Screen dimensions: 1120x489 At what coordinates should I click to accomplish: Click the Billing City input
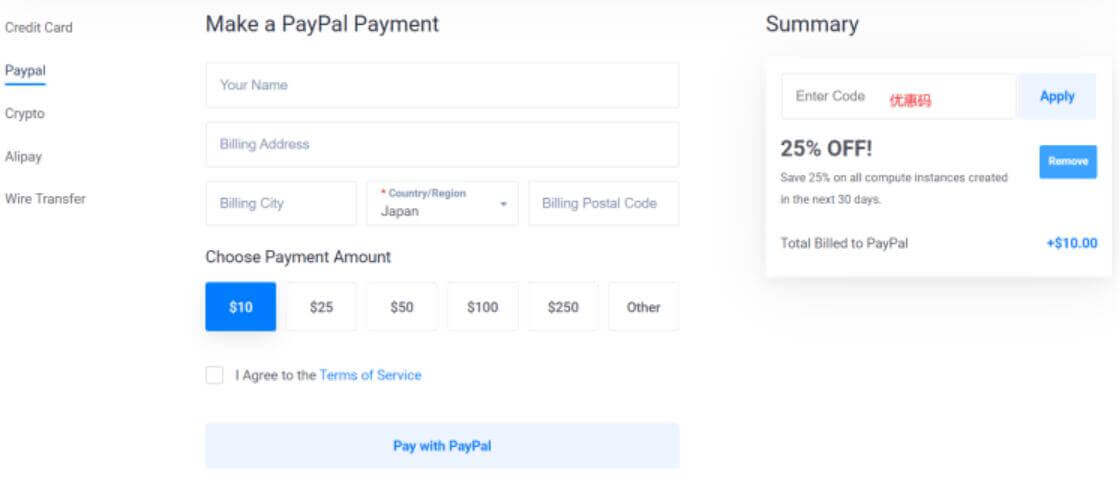tap(281, 203)
